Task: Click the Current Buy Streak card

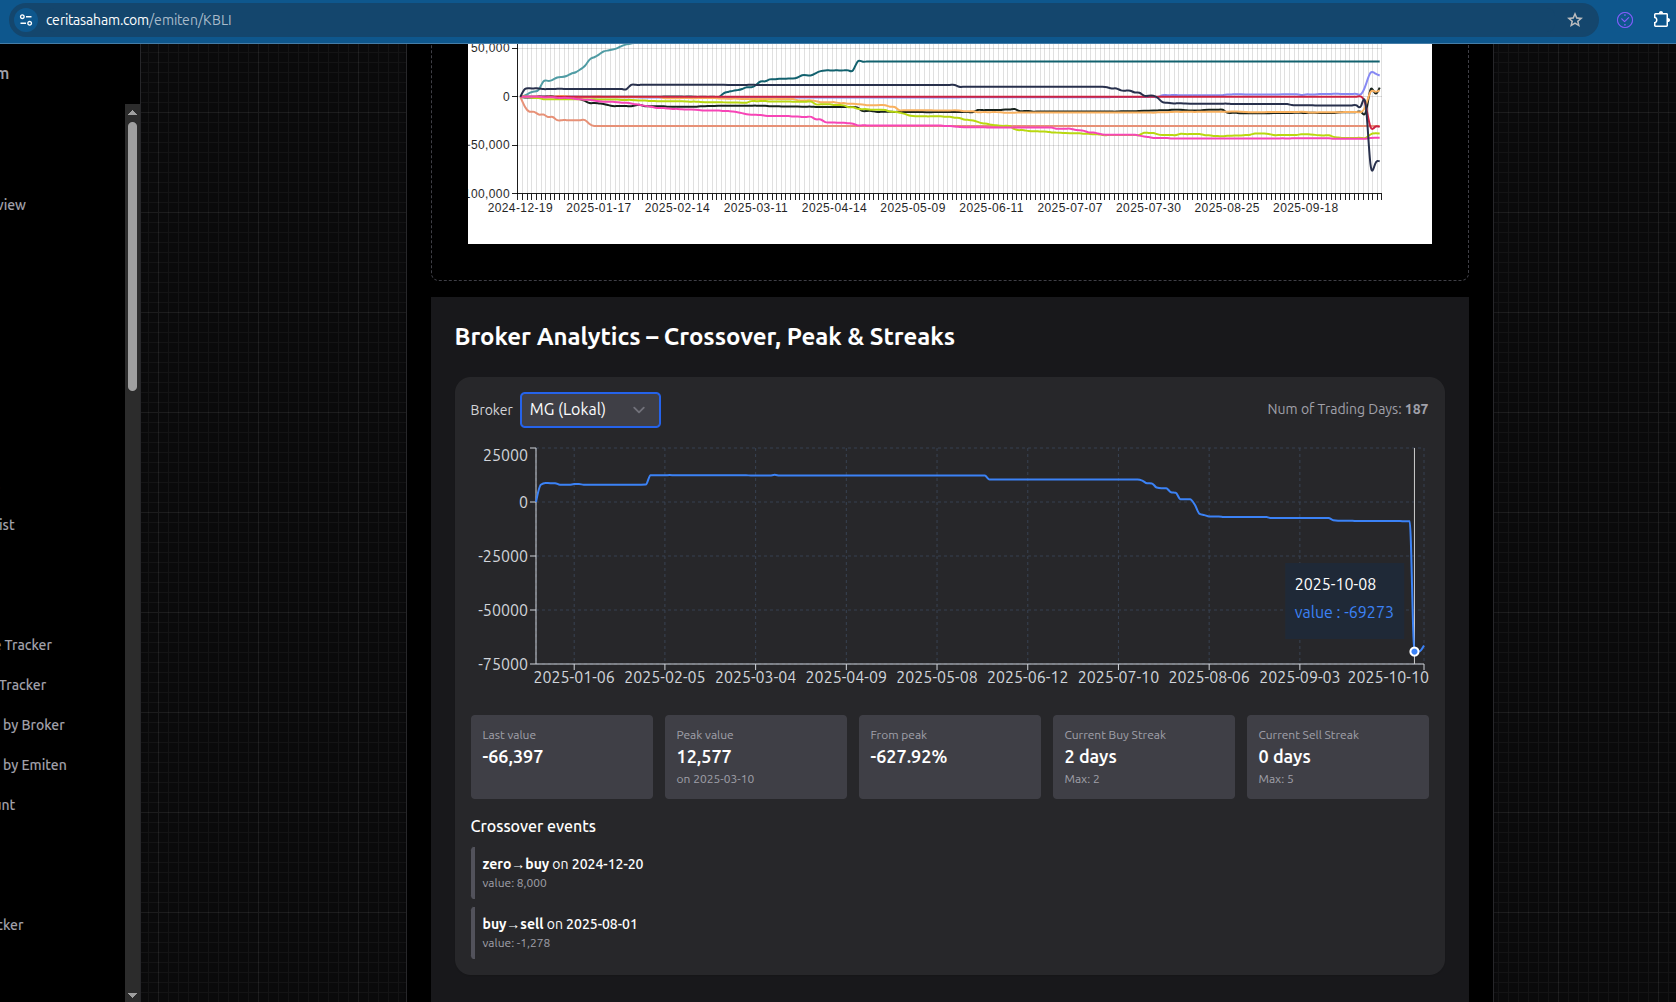Action: (x=1143, y=757)
